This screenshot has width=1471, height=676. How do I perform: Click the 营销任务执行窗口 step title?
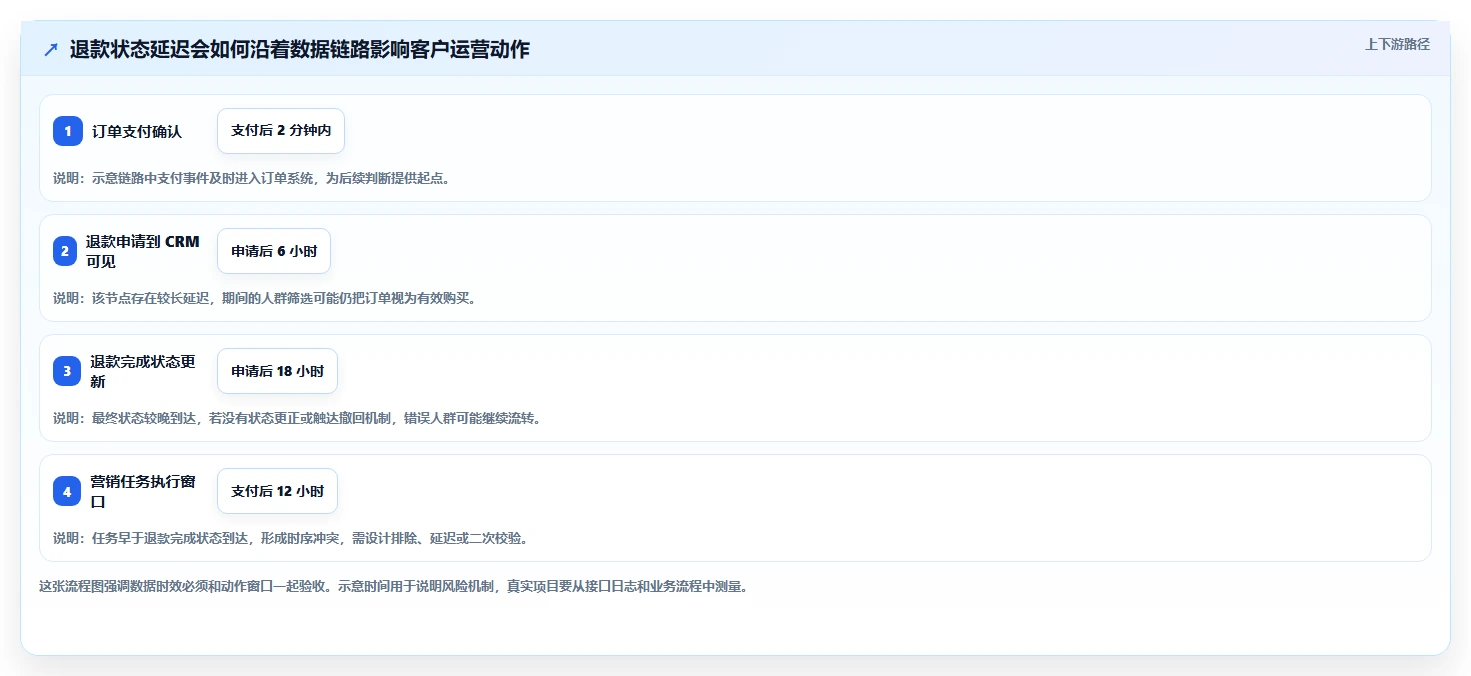coord(143,491)
